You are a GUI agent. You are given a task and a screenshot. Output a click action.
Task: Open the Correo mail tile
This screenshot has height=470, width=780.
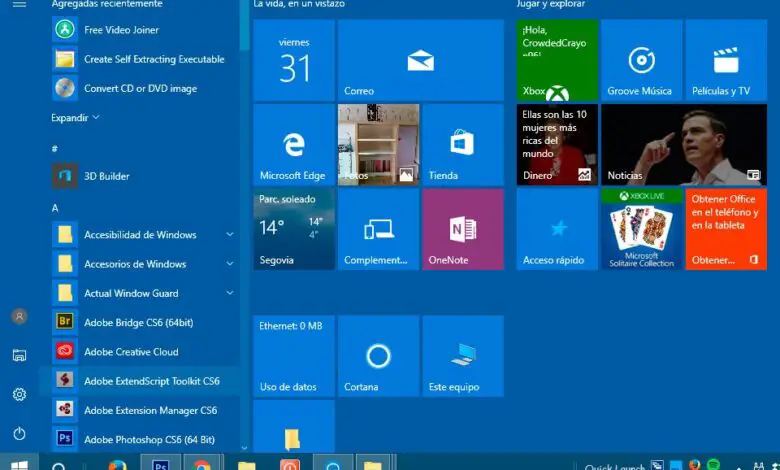pos(421,60)
